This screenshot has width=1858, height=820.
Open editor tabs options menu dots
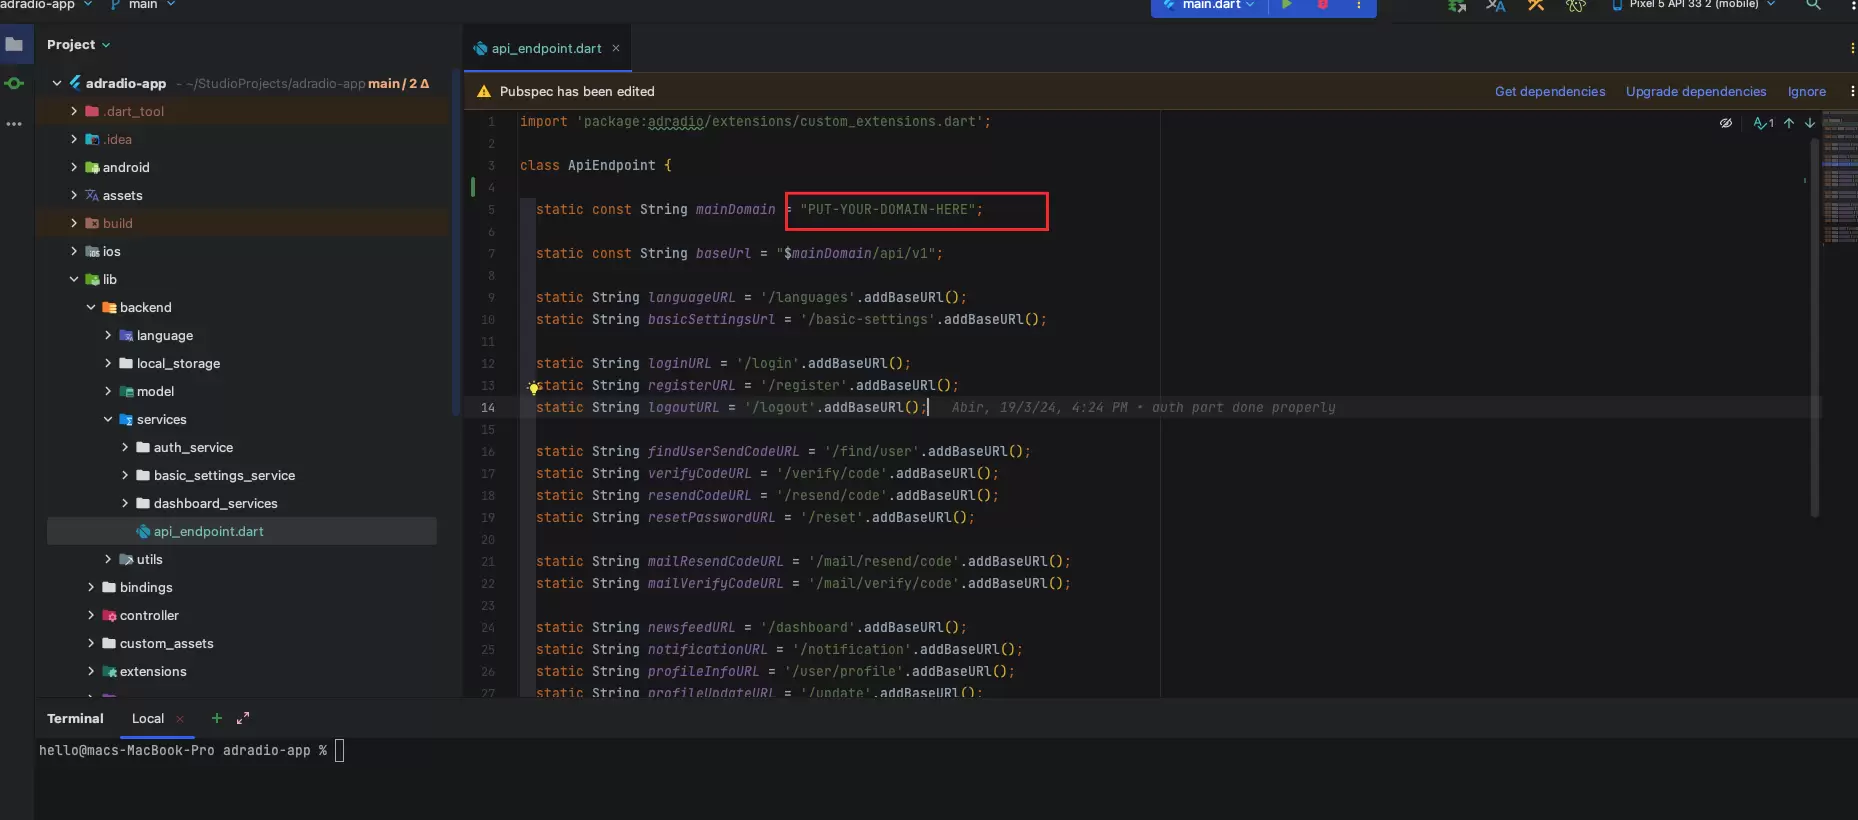tap(1852, 47)
